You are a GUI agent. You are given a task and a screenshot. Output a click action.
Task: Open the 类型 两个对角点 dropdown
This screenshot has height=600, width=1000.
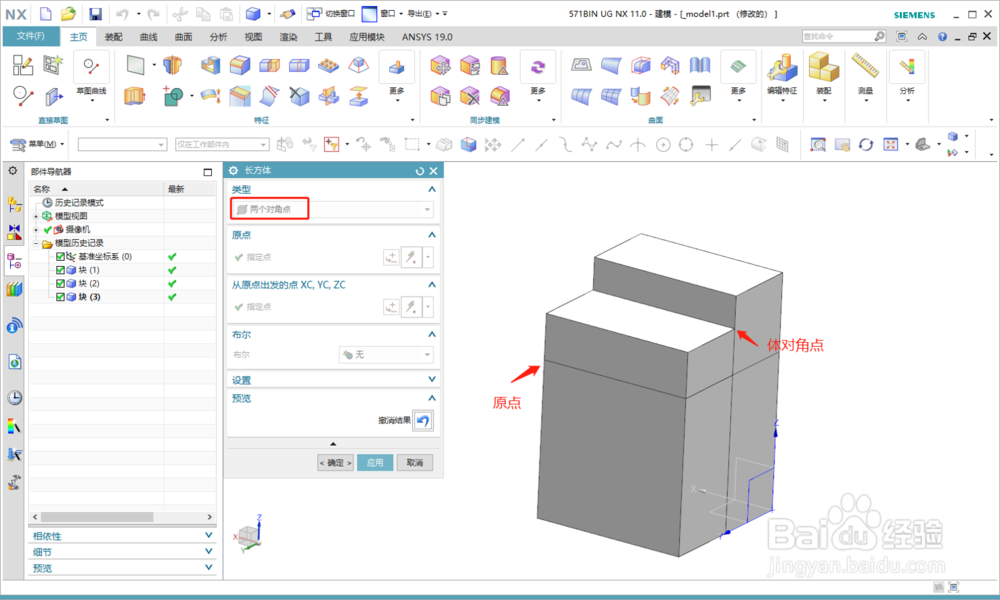(332, 209)
